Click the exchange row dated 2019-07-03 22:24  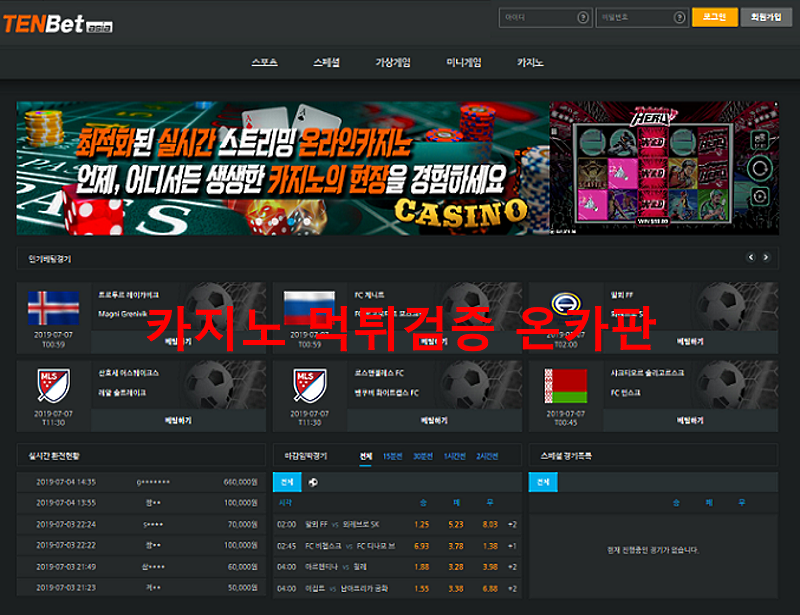pos(141,525)
